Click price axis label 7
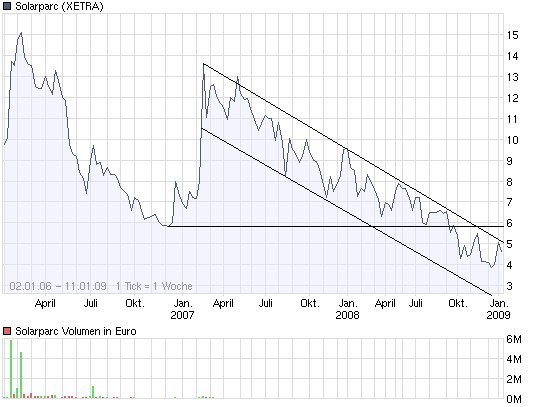Screen dimensions: 545x407 click(x=510, y=202)
